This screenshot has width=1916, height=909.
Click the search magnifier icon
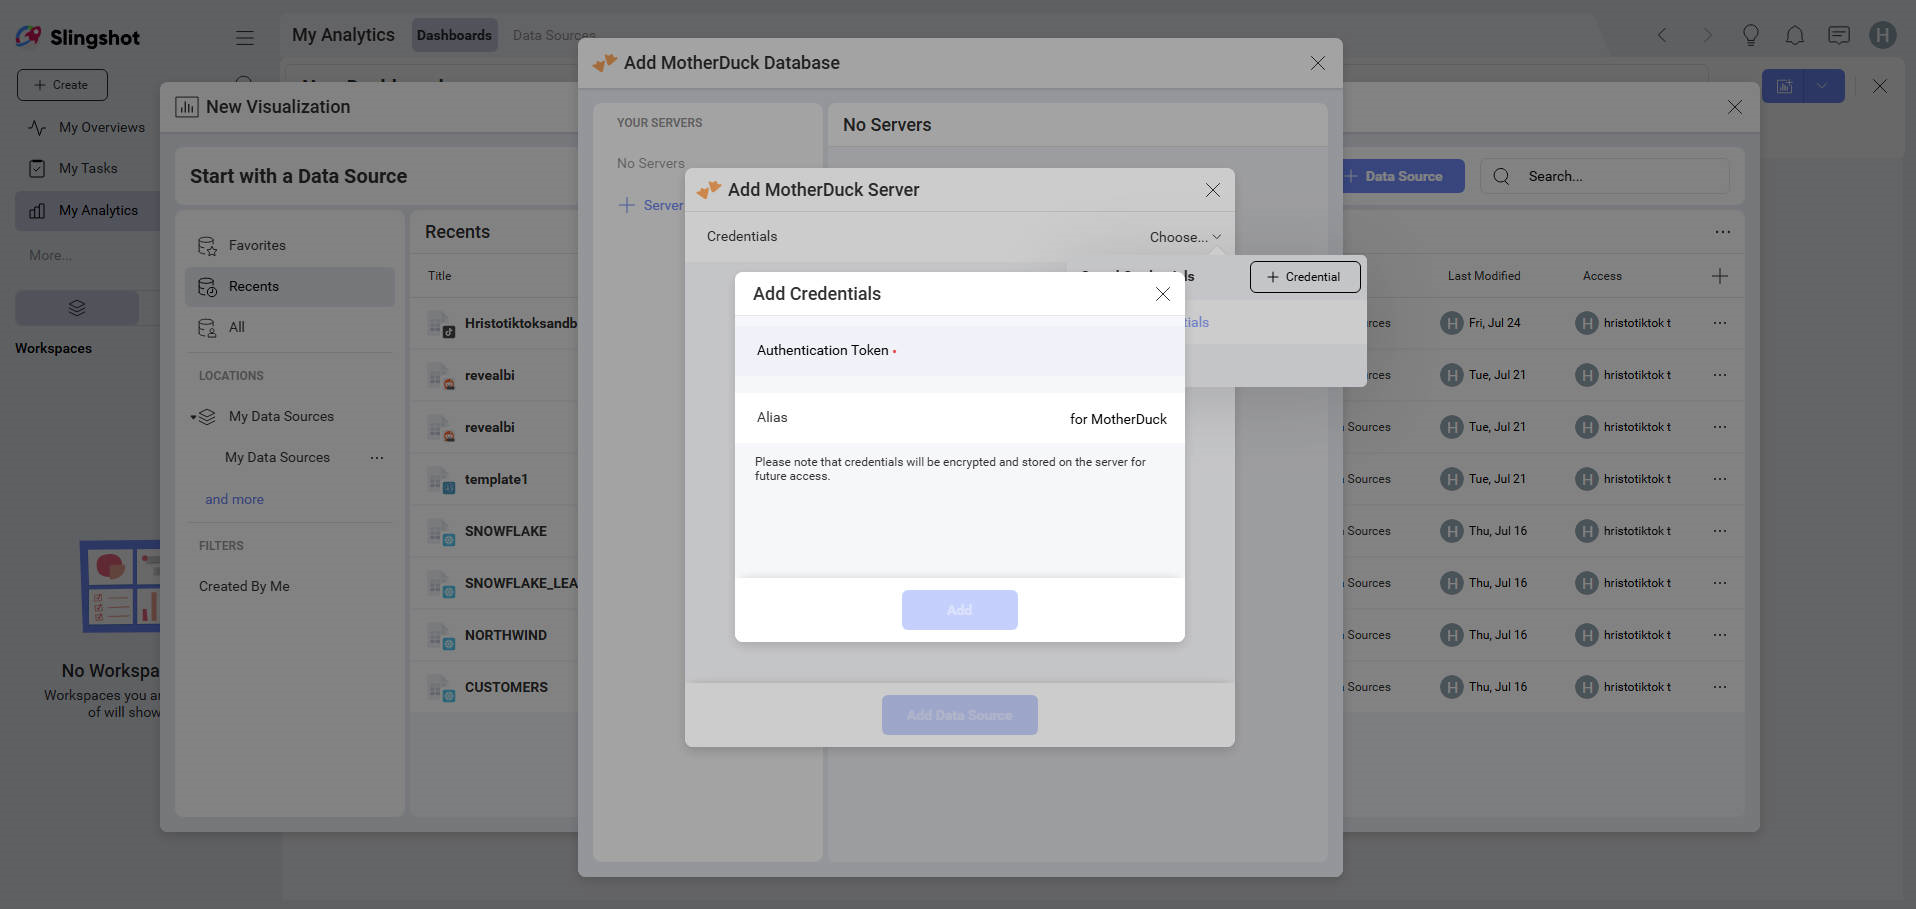pos(1501,176)
